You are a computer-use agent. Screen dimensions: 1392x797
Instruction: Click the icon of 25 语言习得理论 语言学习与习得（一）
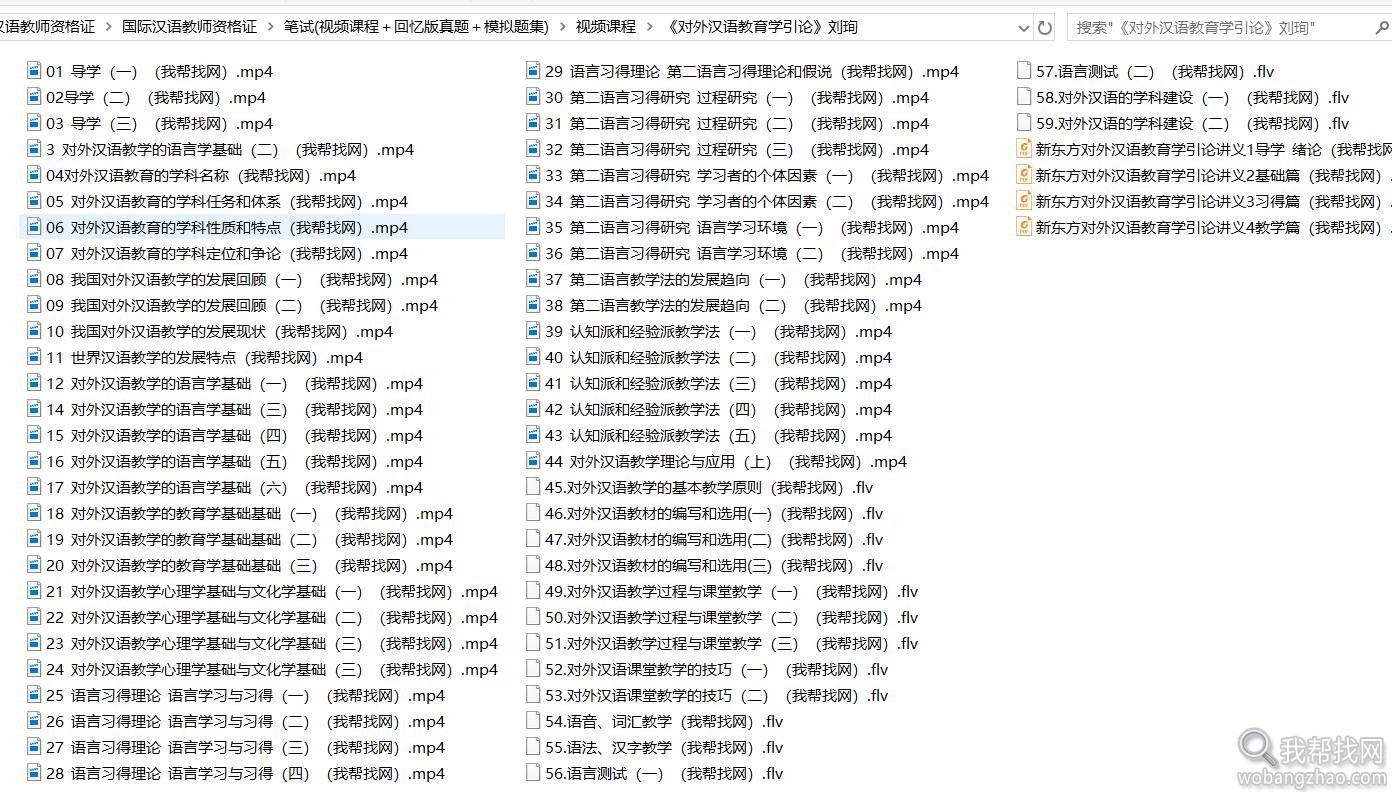pos(34,695)
